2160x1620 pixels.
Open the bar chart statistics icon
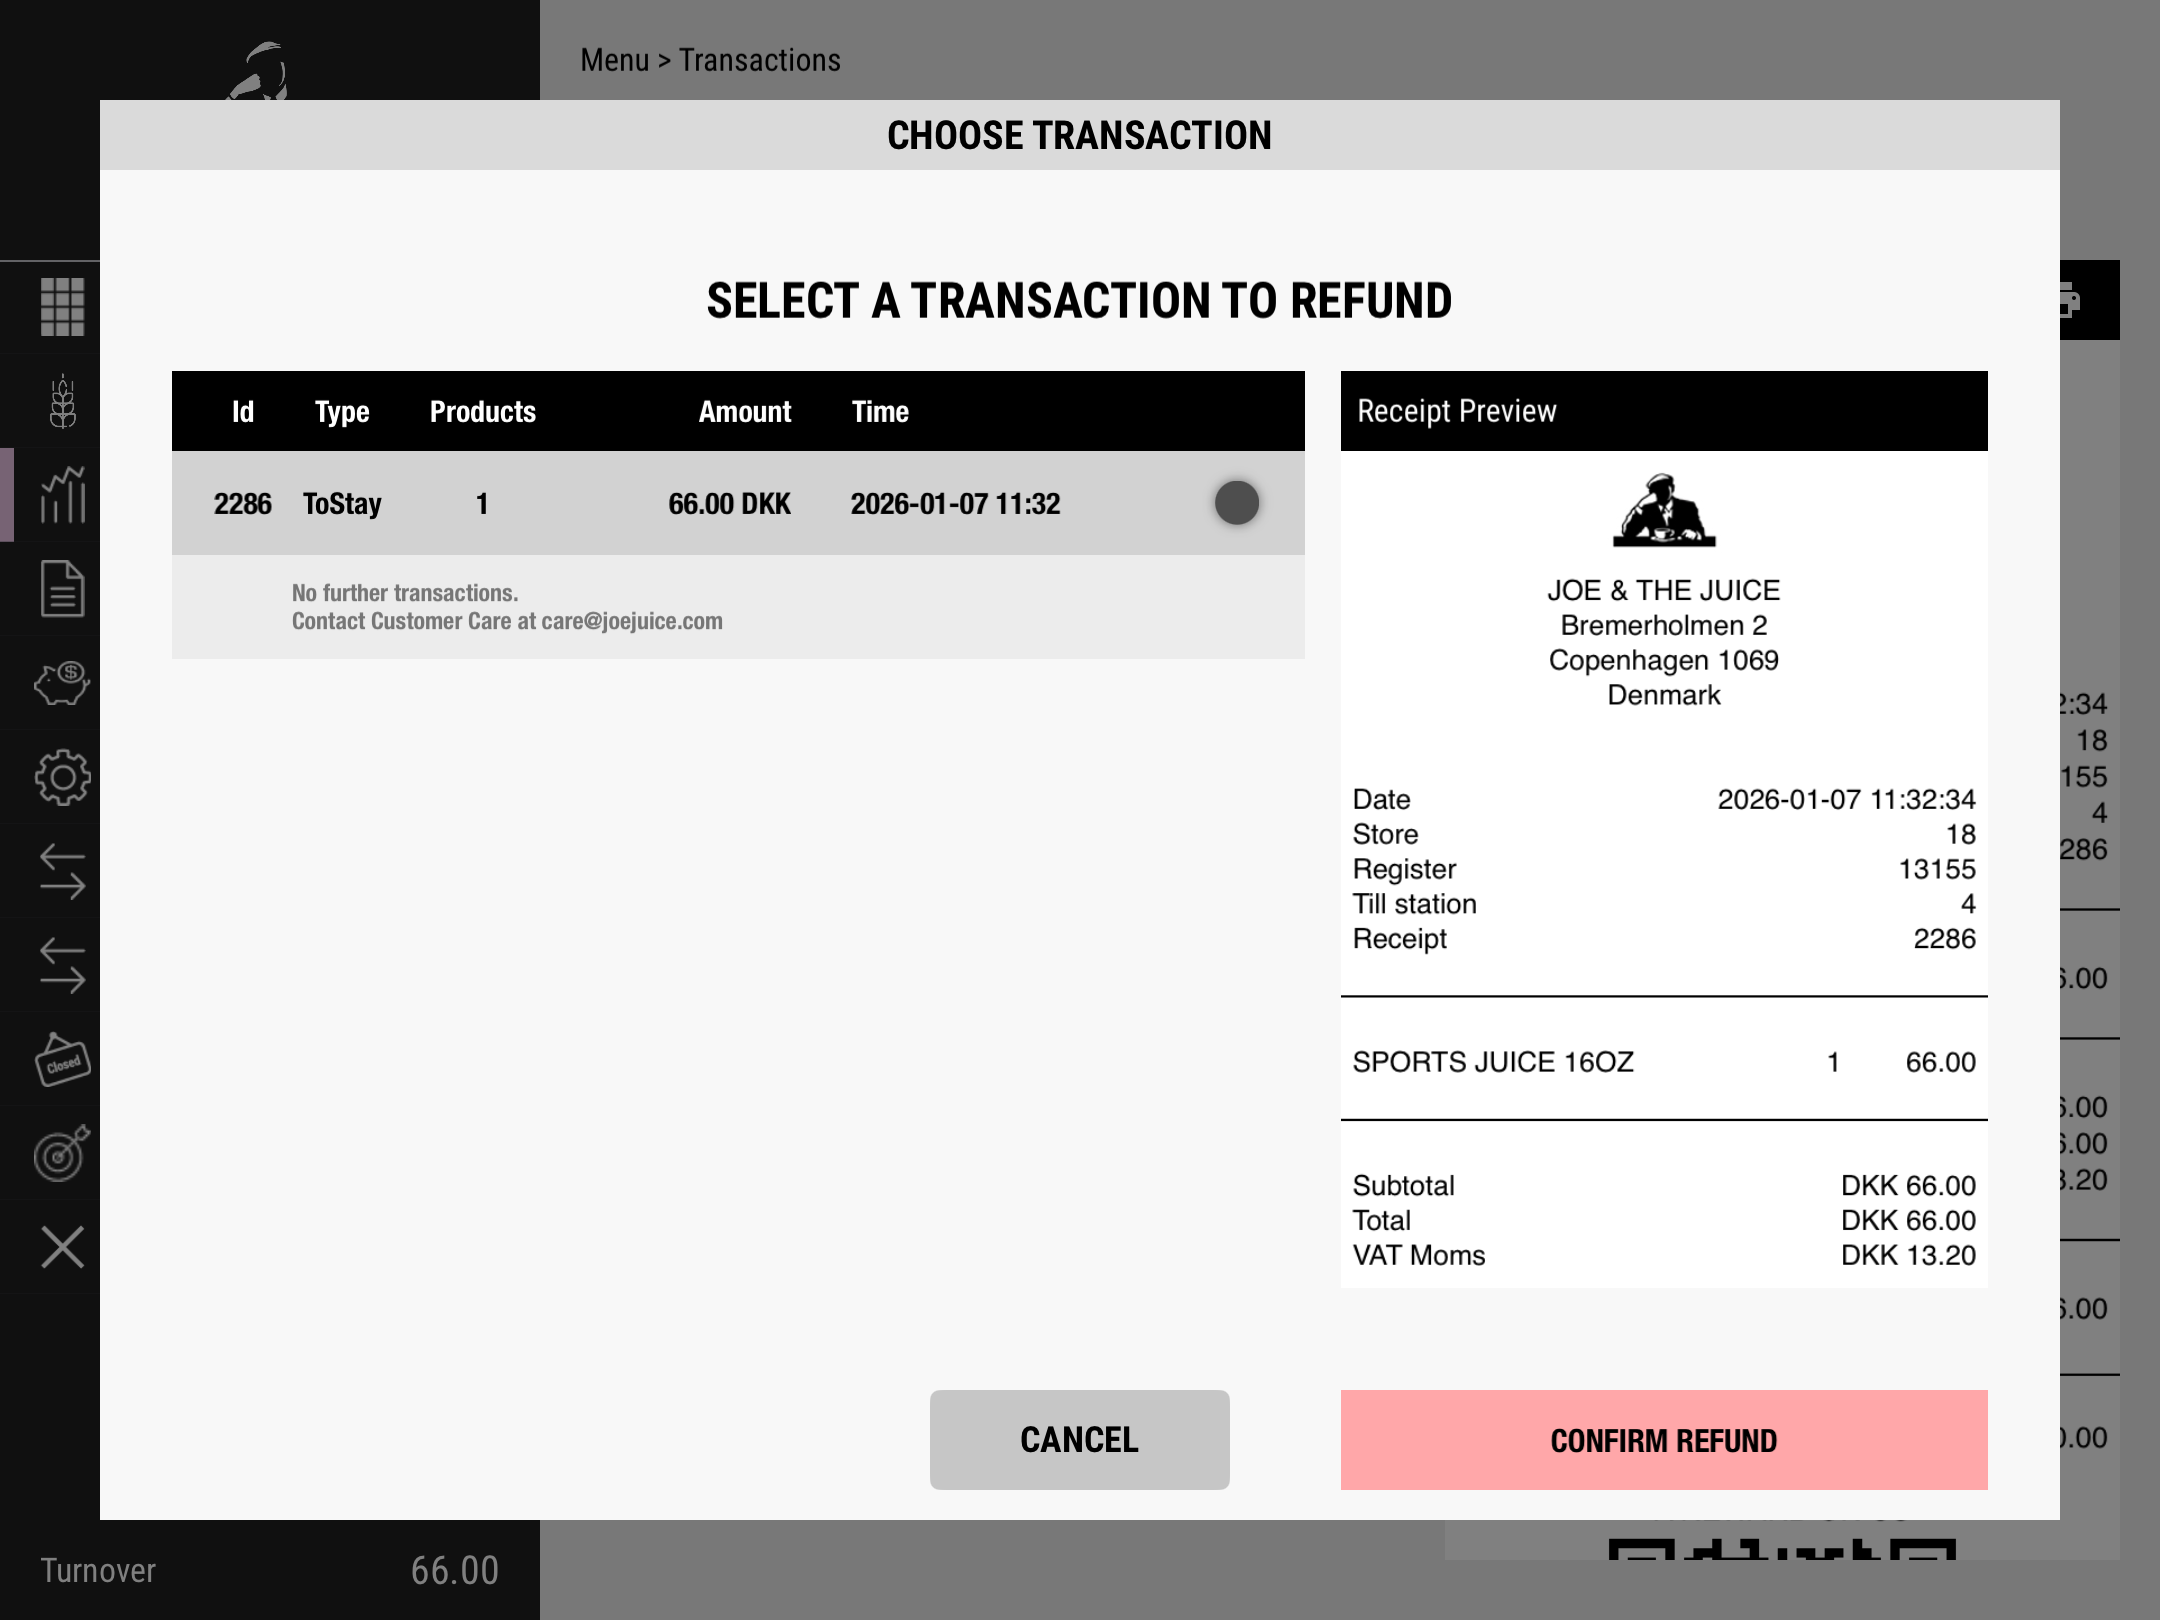pyautogui.click(x=62, y=495)
